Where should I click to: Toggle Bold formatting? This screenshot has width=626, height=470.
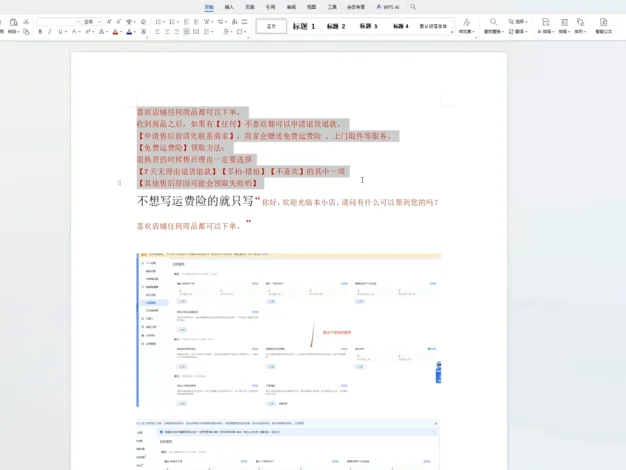[x=40, y=32]
